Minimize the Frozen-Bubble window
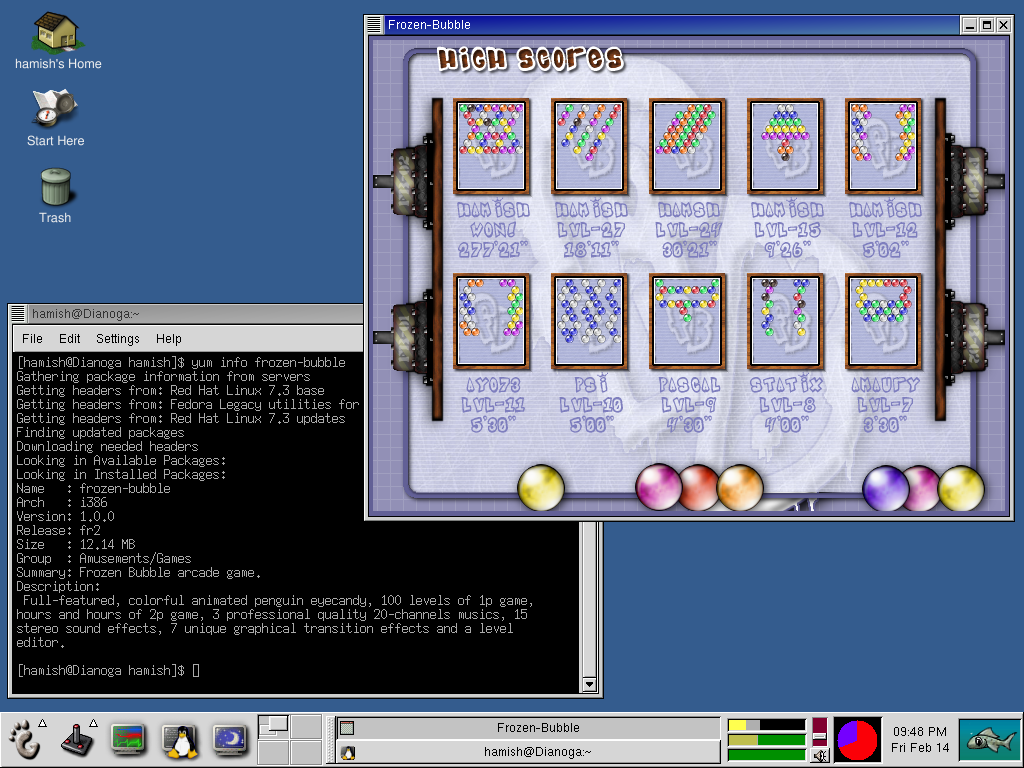 point(970,25)
